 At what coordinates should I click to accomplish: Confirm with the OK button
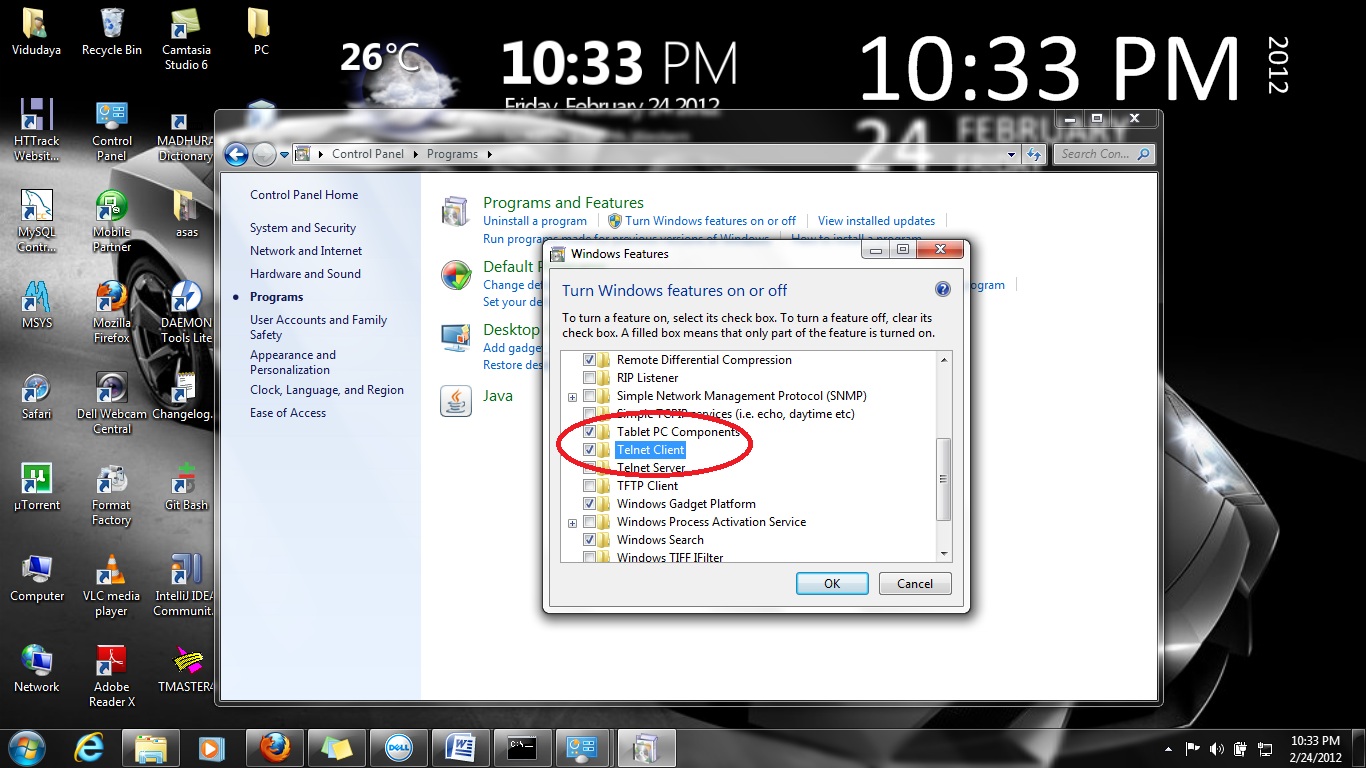(832, 584)
